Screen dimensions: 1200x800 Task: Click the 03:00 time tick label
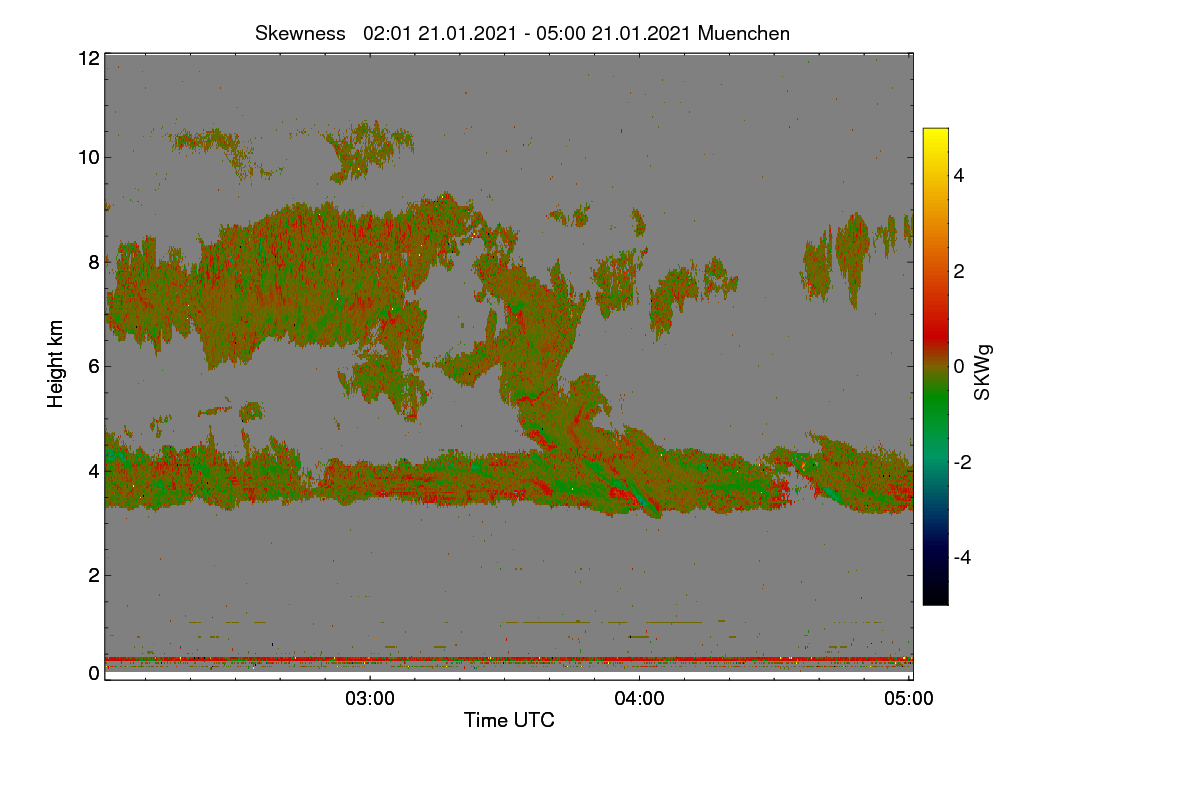point(370,699)
